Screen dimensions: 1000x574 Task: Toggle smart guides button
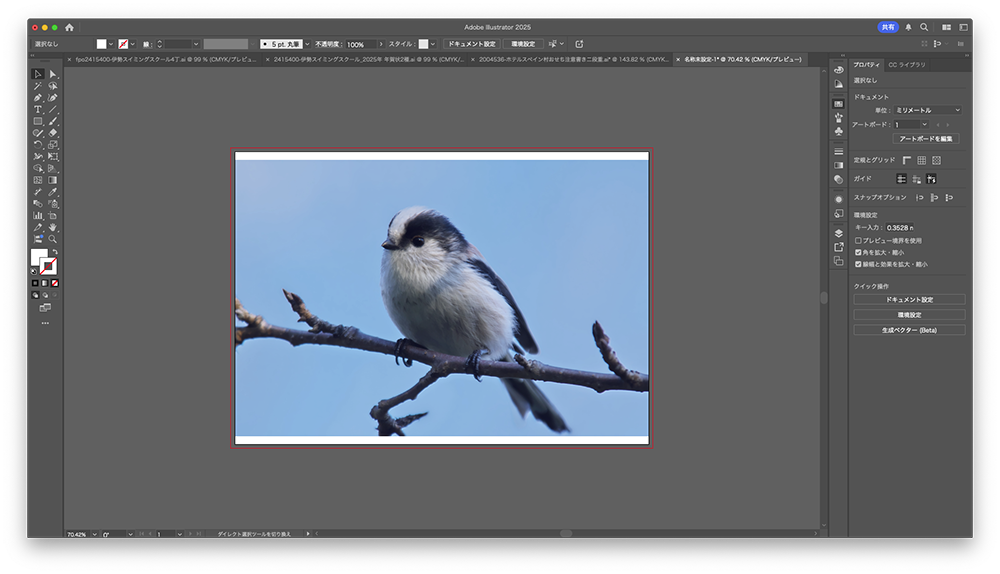coord(931,179)
